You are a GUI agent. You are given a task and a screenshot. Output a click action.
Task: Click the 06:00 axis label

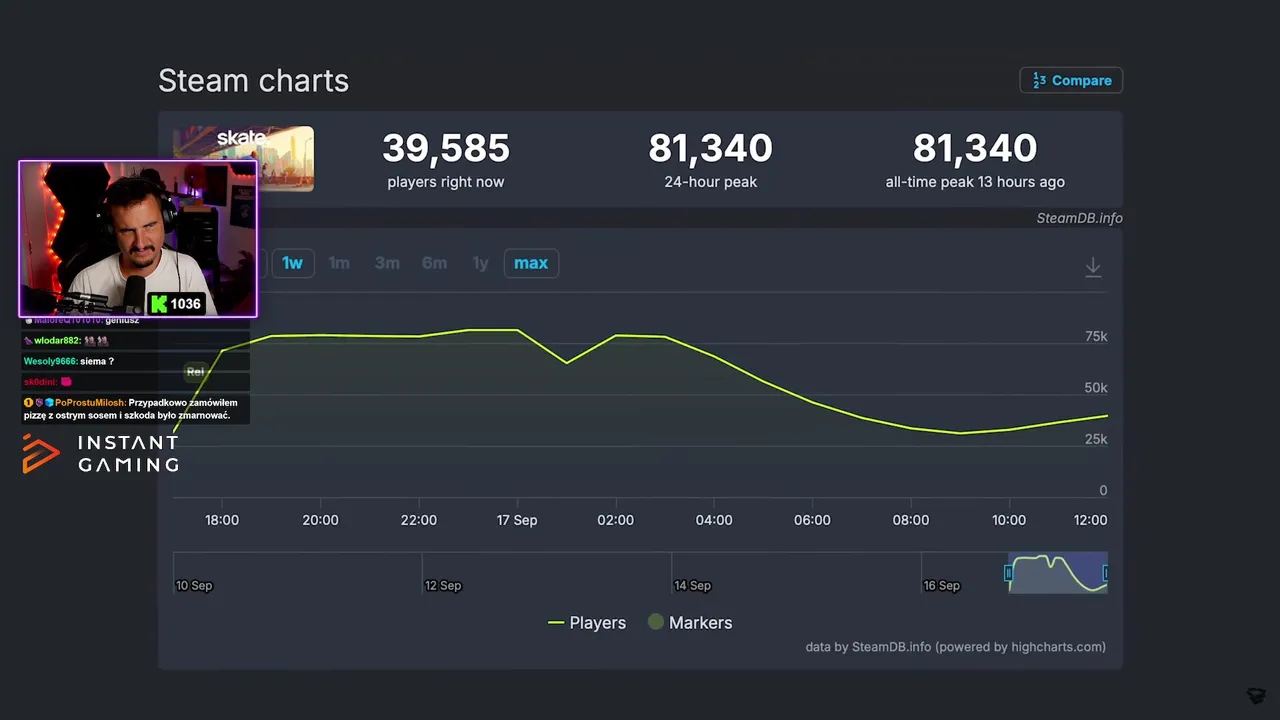[812, 520]
